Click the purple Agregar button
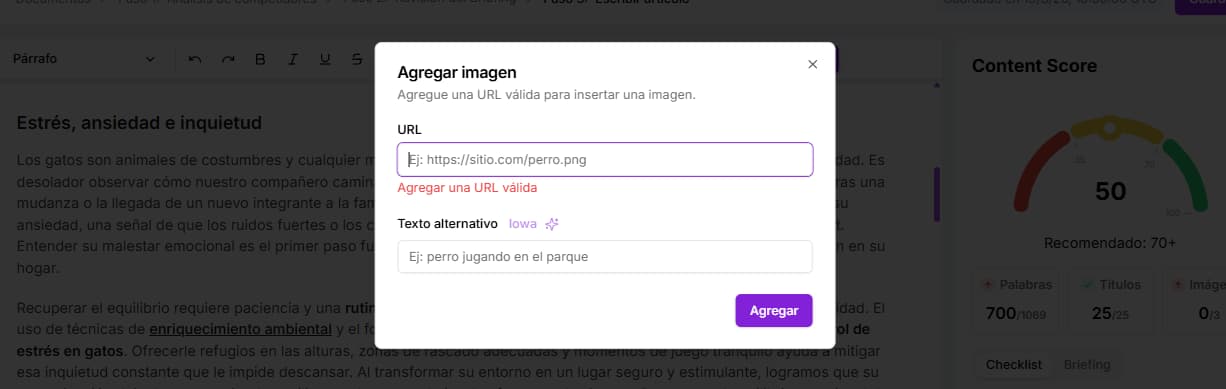 pos(774,310)
